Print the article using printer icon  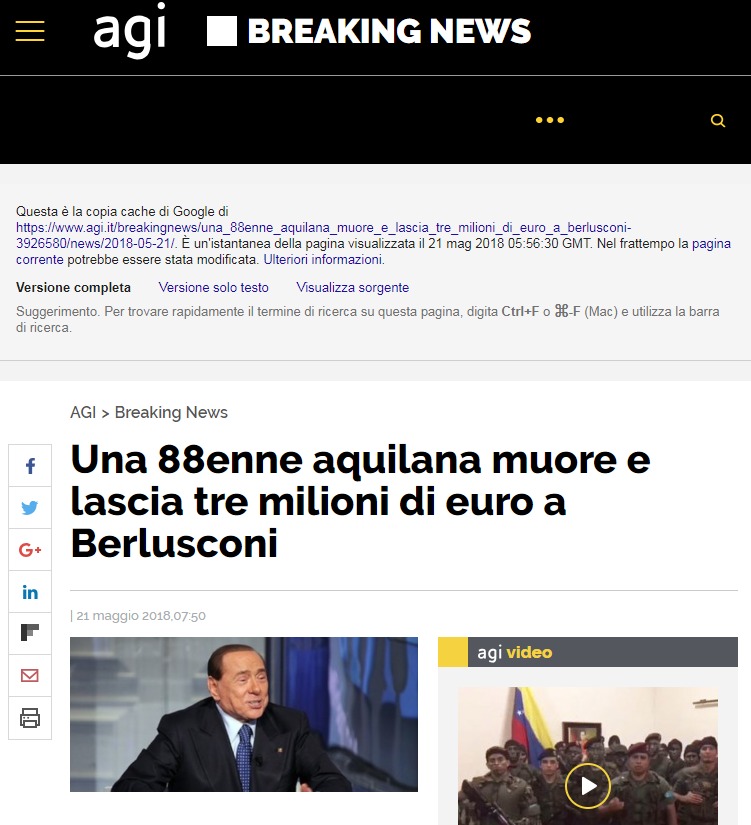point(30,718)
